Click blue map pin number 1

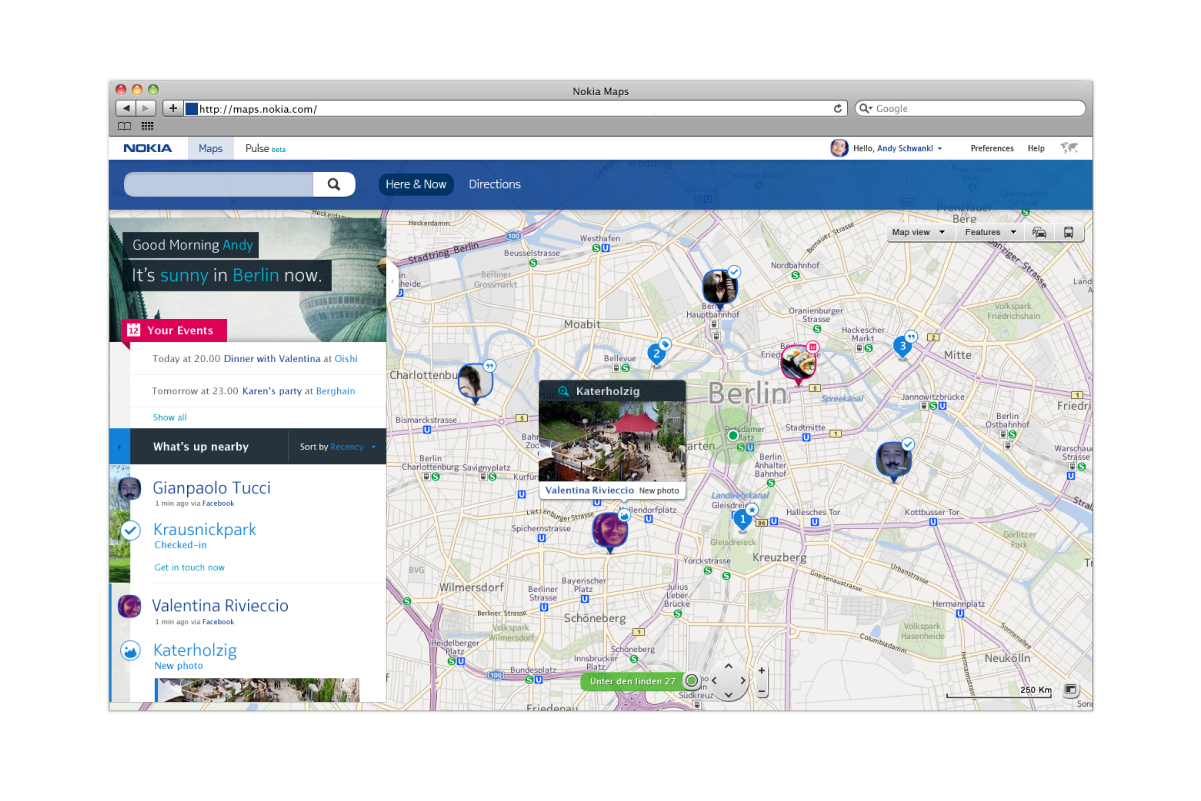point(742,520)
